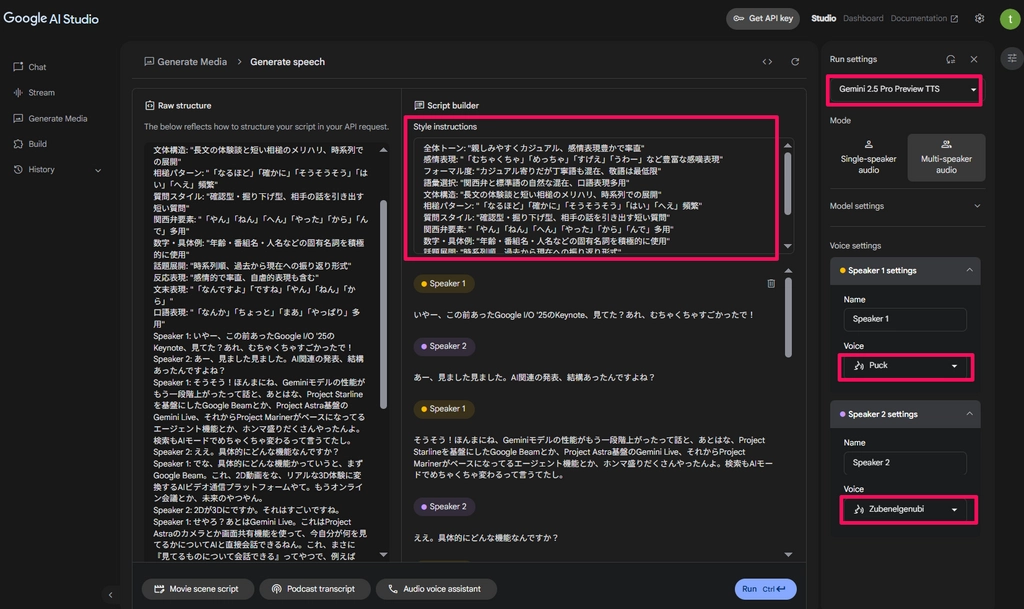Click the Puck voice waveform icon
Viewport: 1024px width, 609px height.
(859, 366)
